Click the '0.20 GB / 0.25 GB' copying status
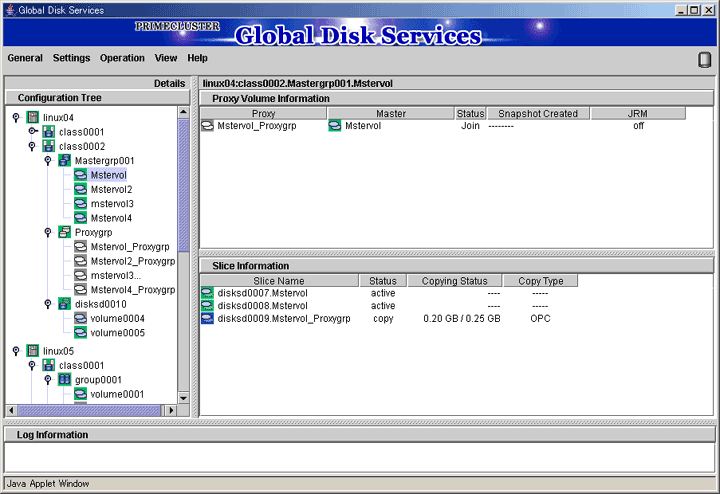Image resolution: width=720 pixels, height=494 pixels. click(461, 319)
